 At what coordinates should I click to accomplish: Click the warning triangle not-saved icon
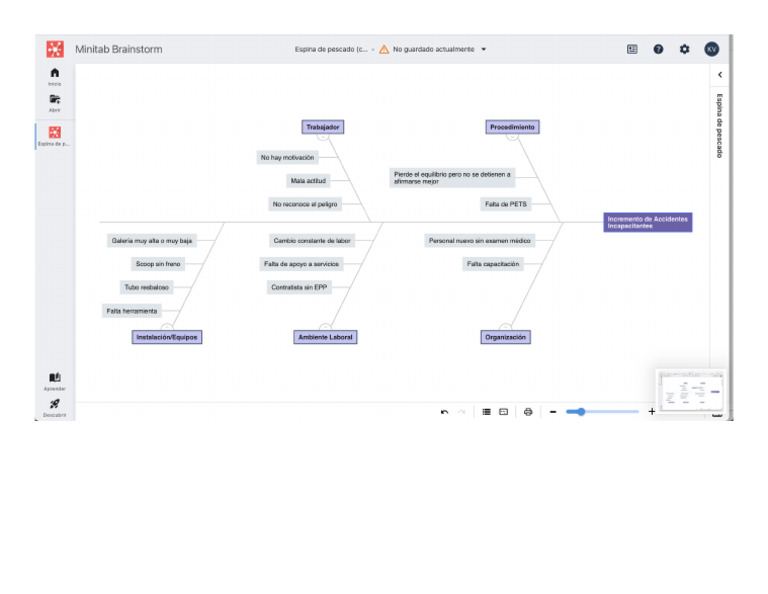[x=384, y=49]
